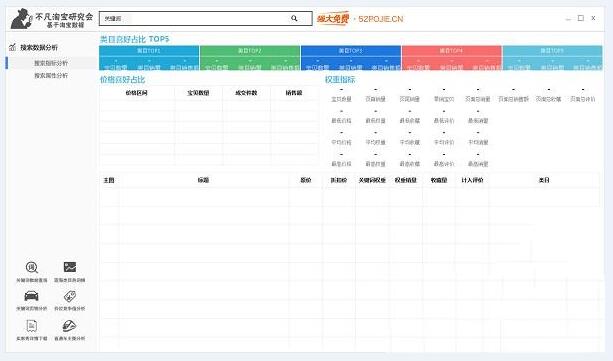Click the blue TOP1 category block
Viewport: 613px width, 361px height.
[149, 58]
